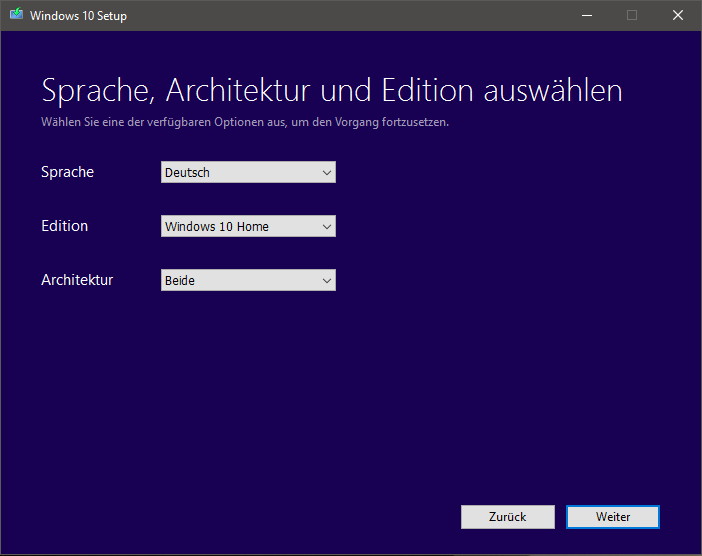Open the Architektur dropdown showing Beide

248,280
